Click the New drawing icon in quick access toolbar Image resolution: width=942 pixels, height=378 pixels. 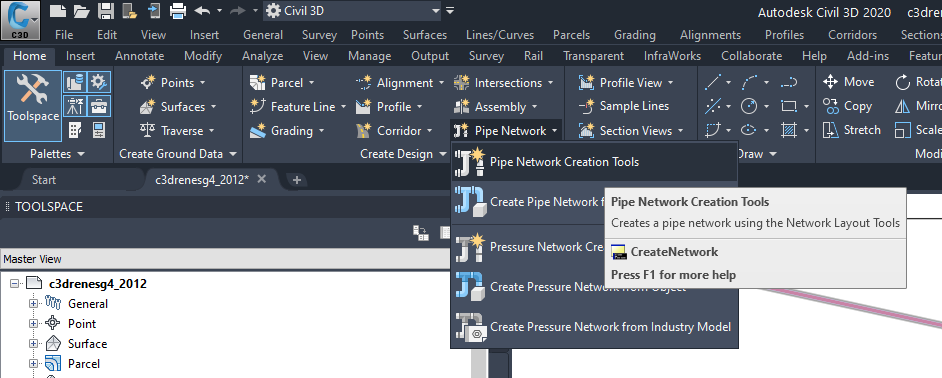[58, 10]
